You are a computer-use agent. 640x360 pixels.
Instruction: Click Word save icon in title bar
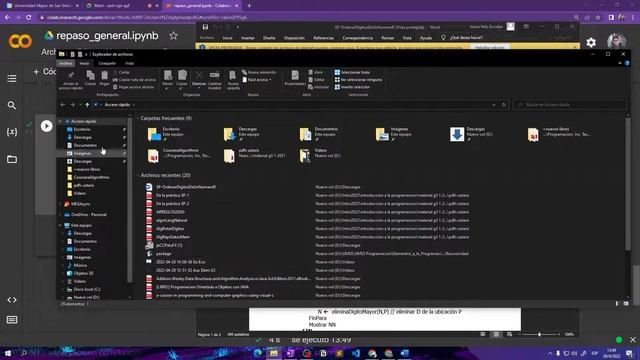tap(205, 27)
